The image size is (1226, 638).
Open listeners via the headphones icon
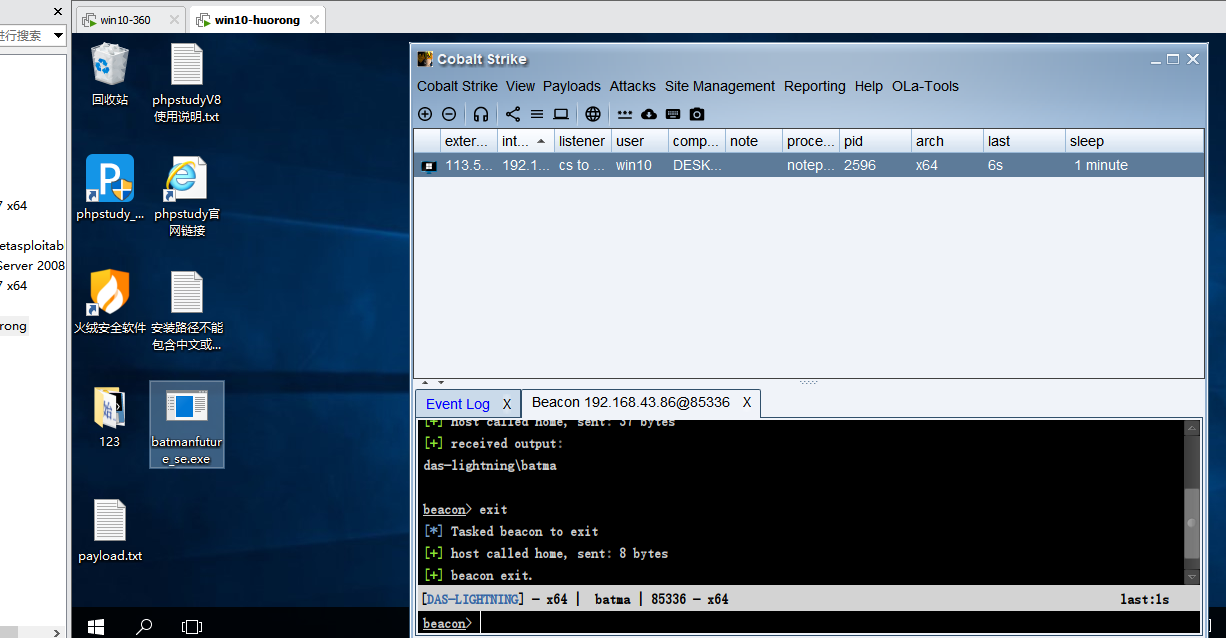coord(481,114)
